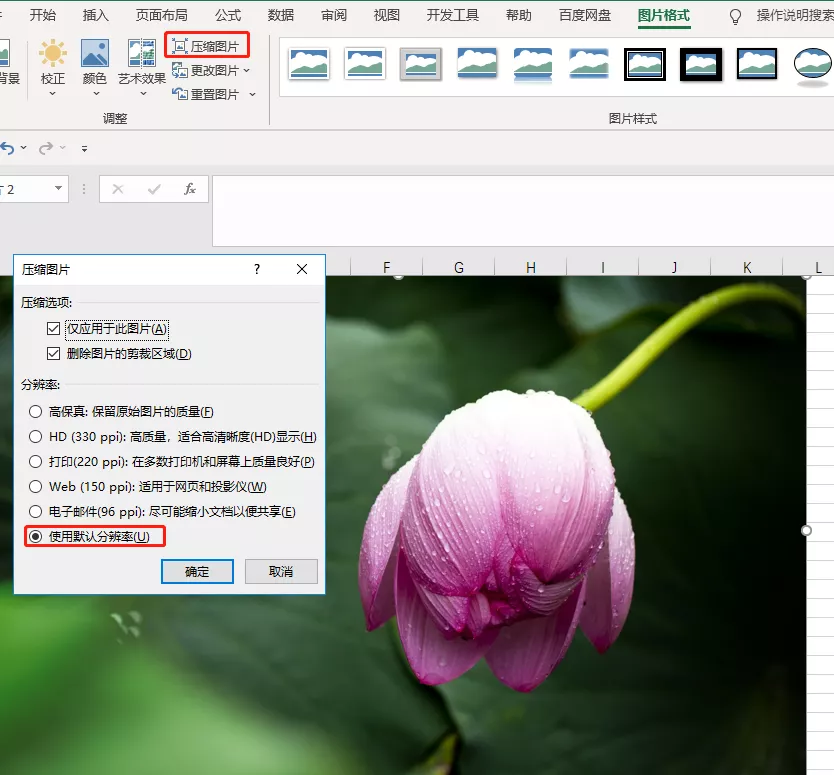This screenshot has width=834, height=775.
Task: Select a framed picture style from the gallery
Action: (x=645, y=63)
